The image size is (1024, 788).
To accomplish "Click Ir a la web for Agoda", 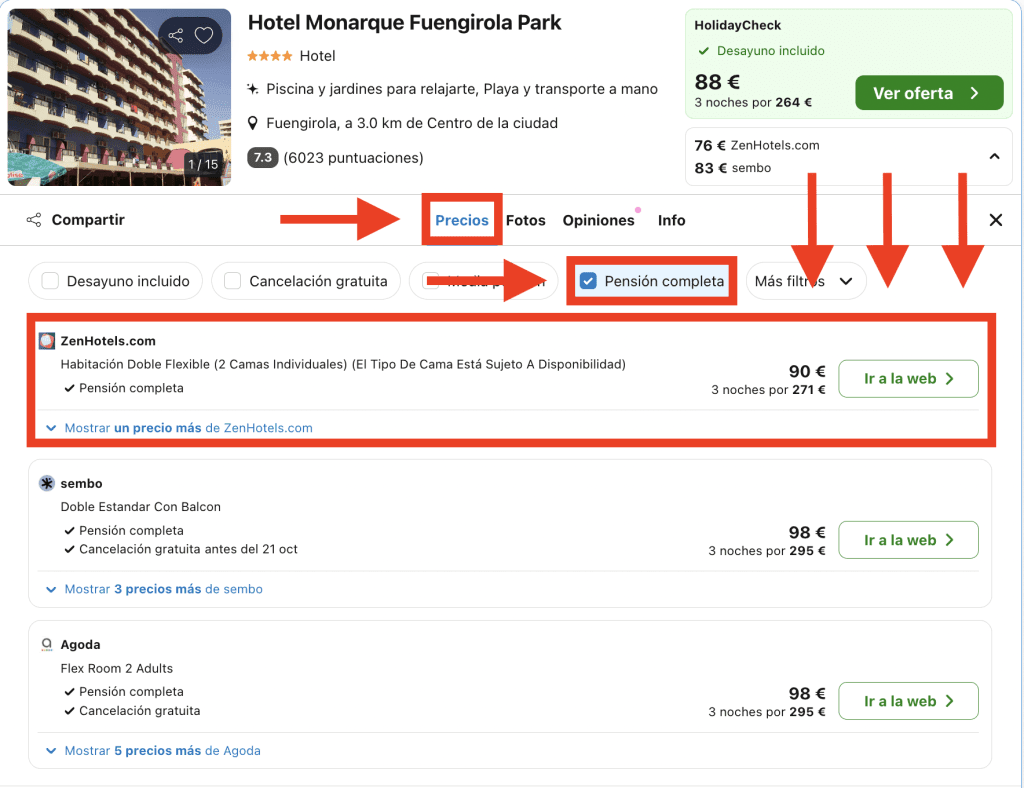I will point(908,701).
